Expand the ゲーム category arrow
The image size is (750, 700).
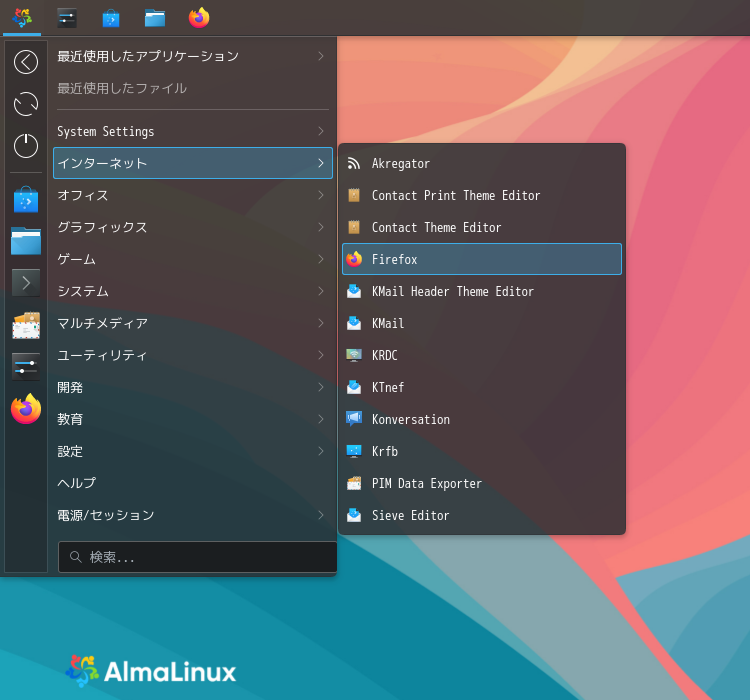[321, 259]
